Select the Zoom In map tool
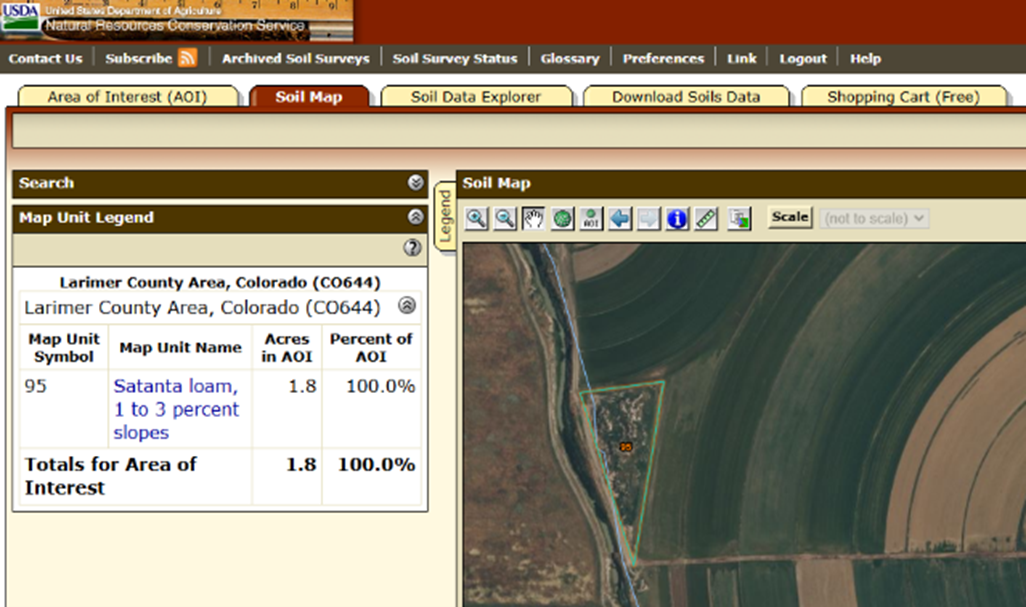This screenshot has width=1026, height=607. [x=476, y=218]
